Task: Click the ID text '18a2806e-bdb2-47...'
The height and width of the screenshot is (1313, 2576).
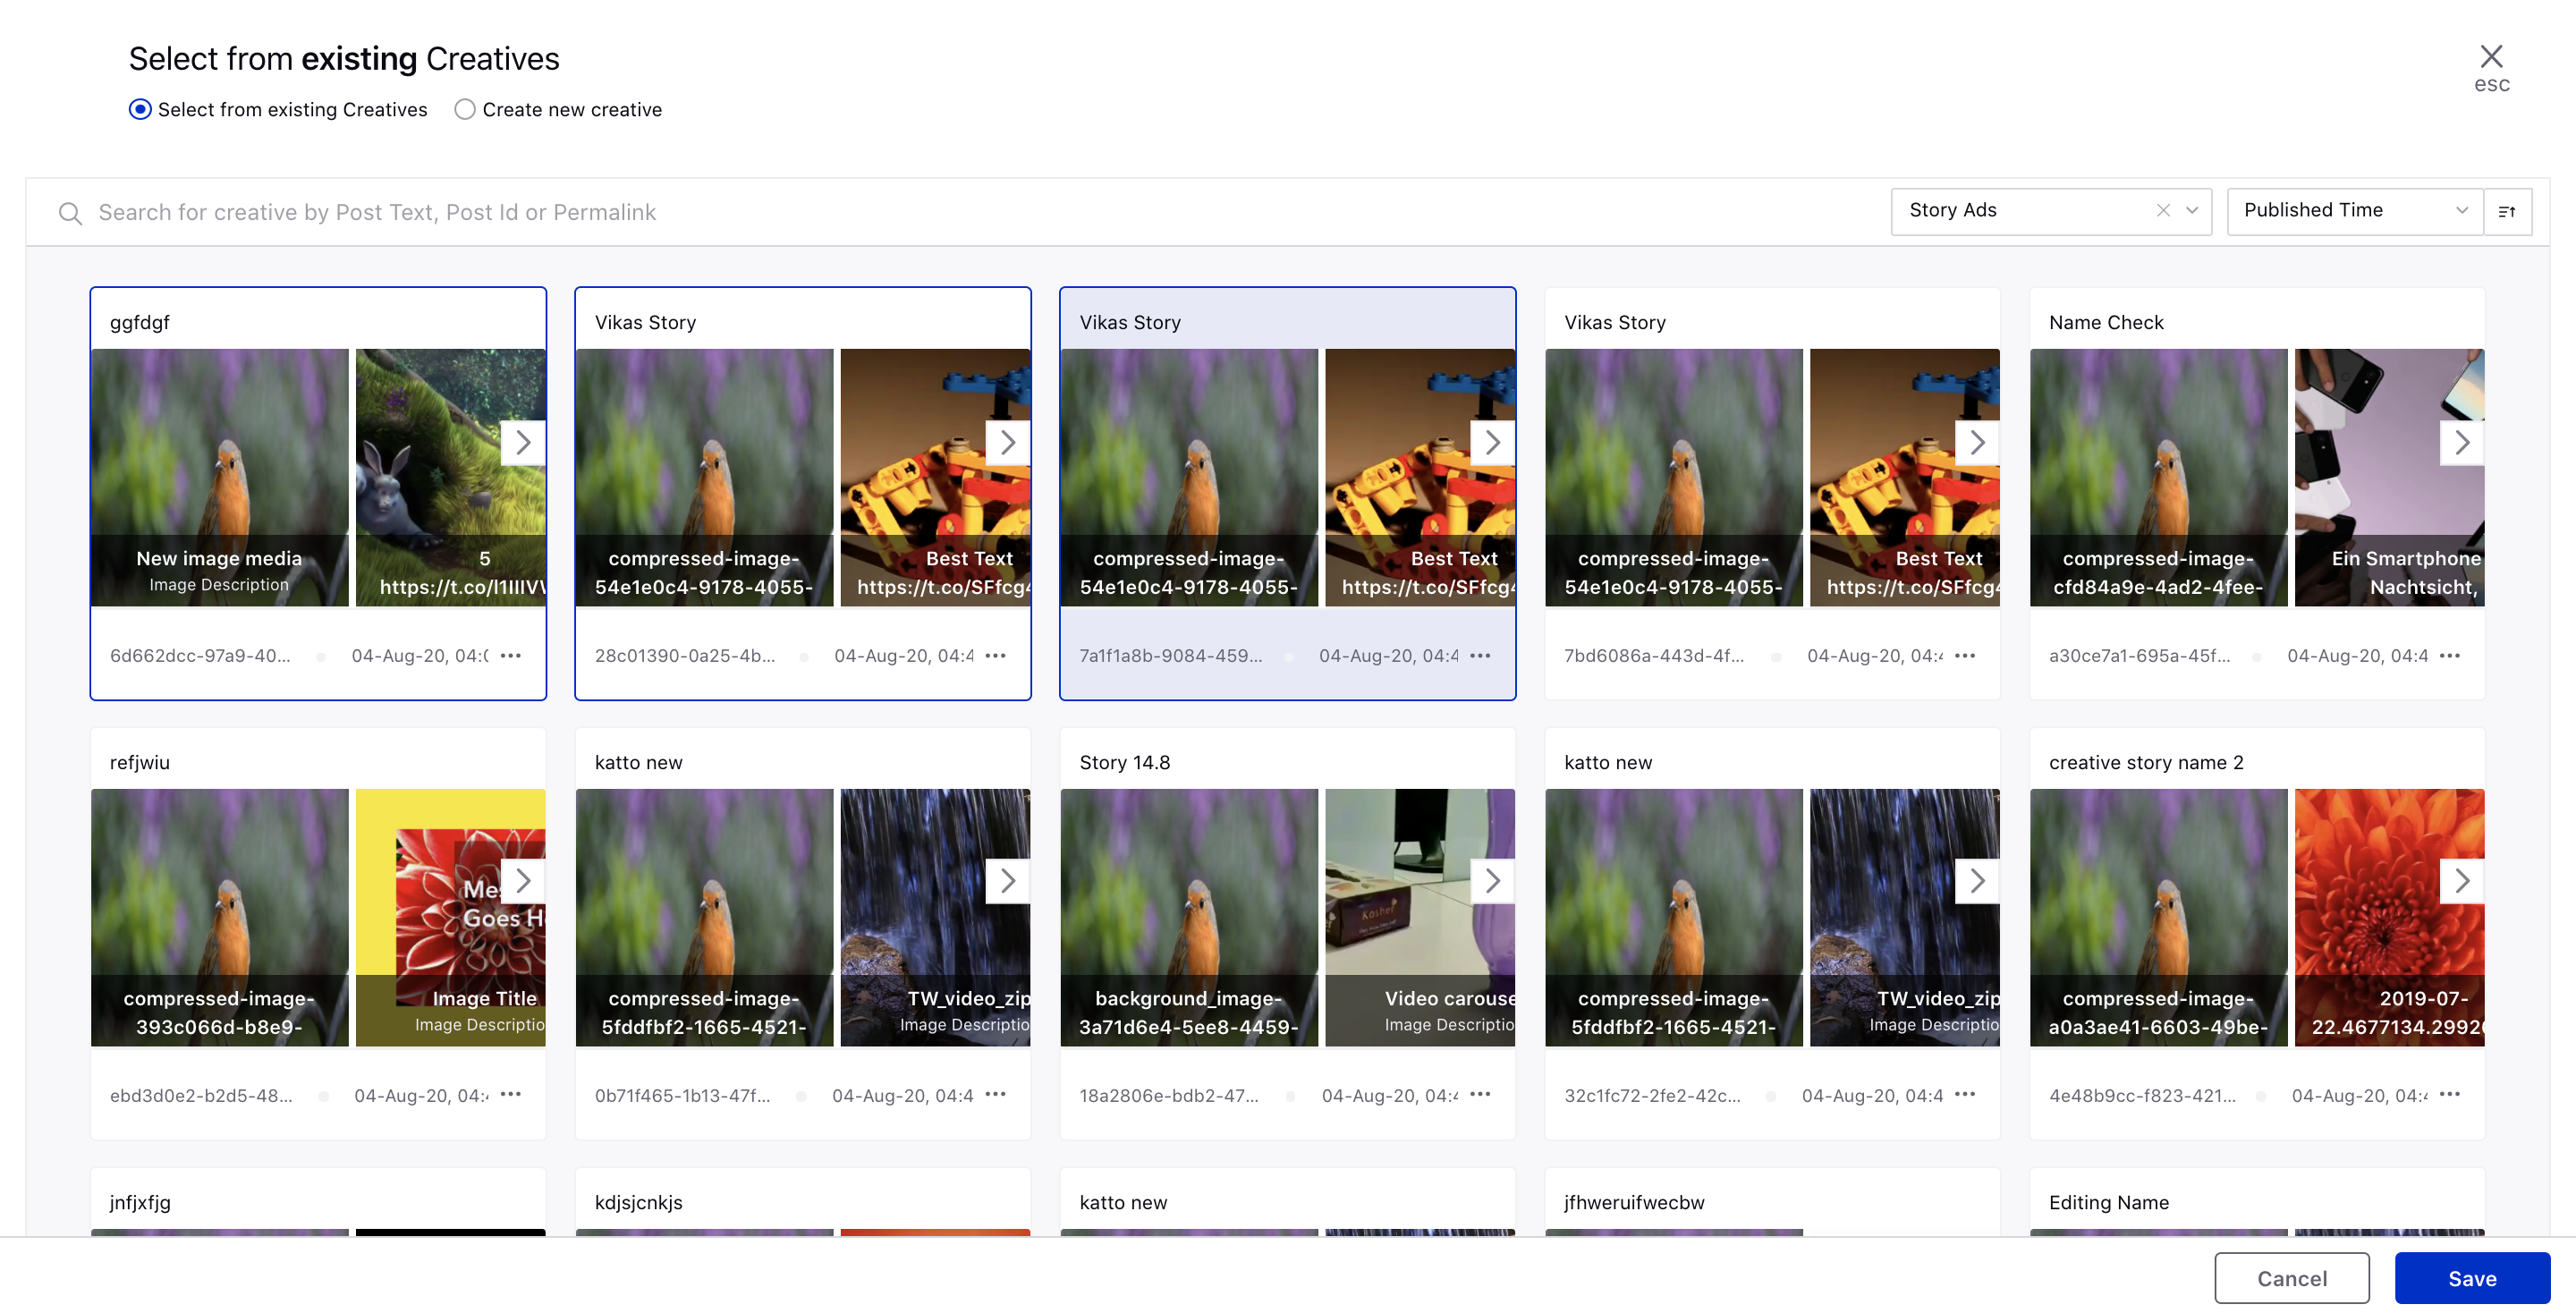Action: (1169, 1095)
